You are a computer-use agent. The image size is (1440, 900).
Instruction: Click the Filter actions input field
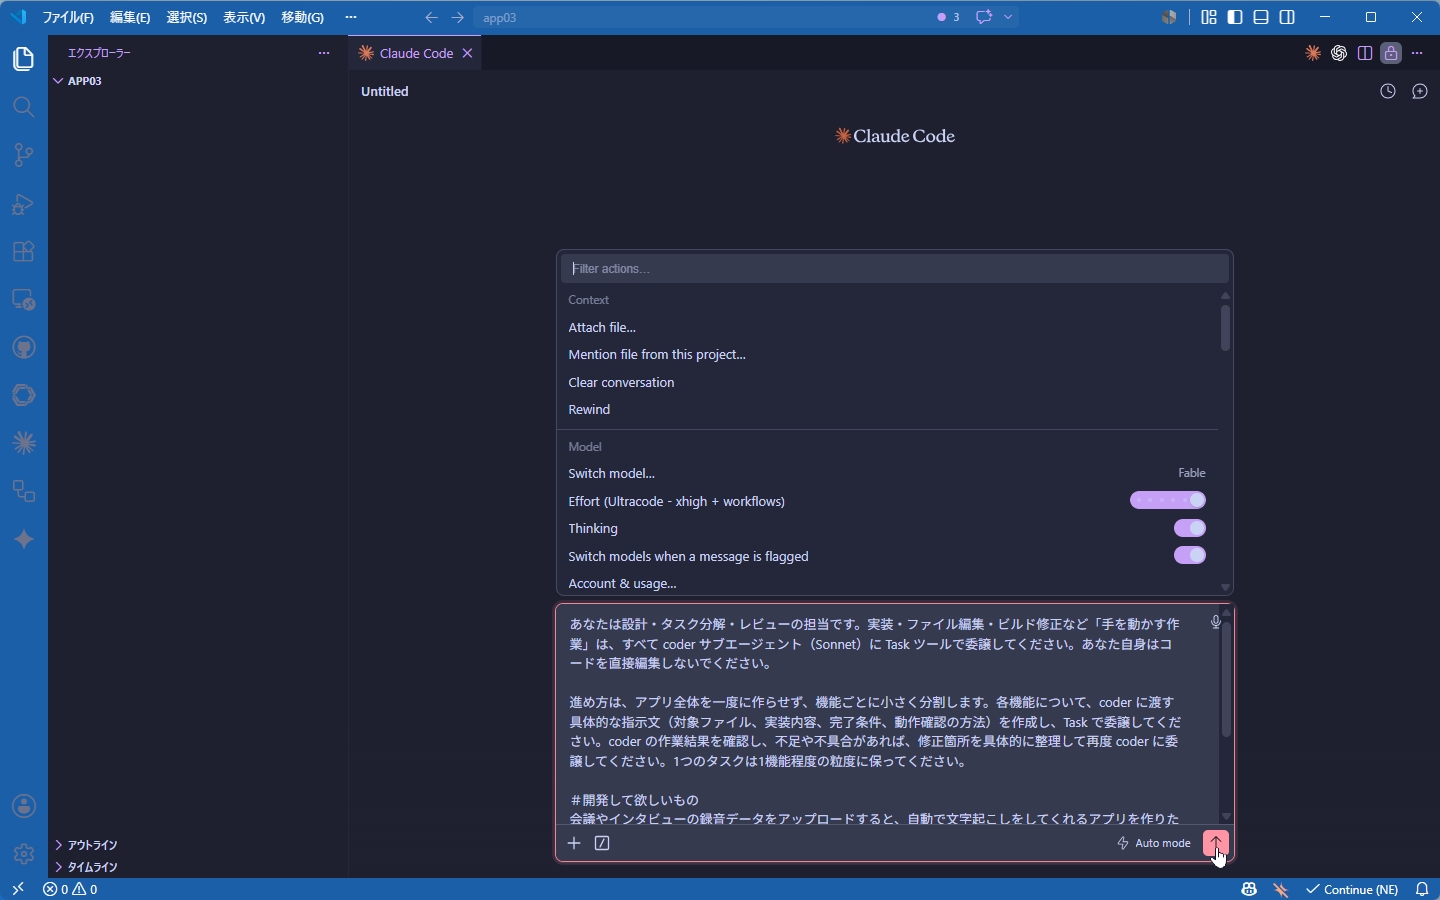[894, 268]
